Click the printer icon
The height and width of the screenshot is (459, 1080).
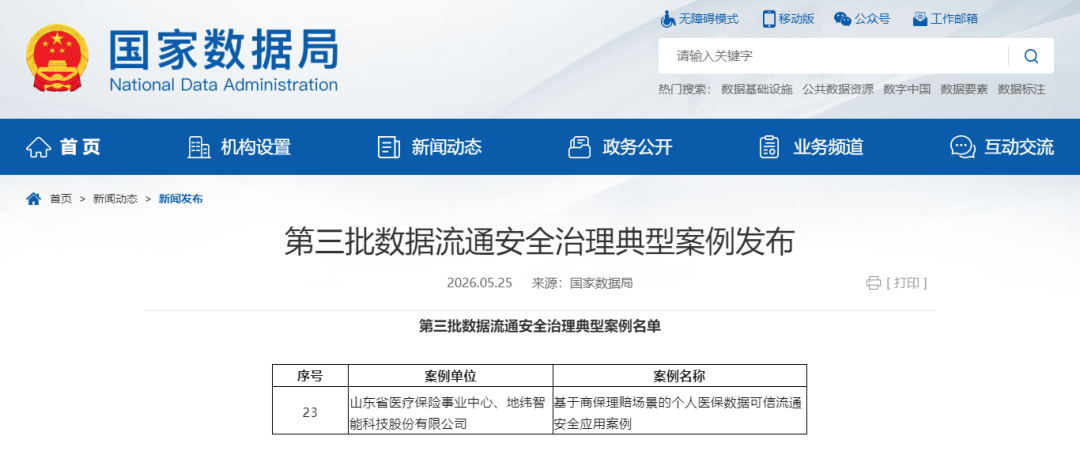[x=873, y=283]
